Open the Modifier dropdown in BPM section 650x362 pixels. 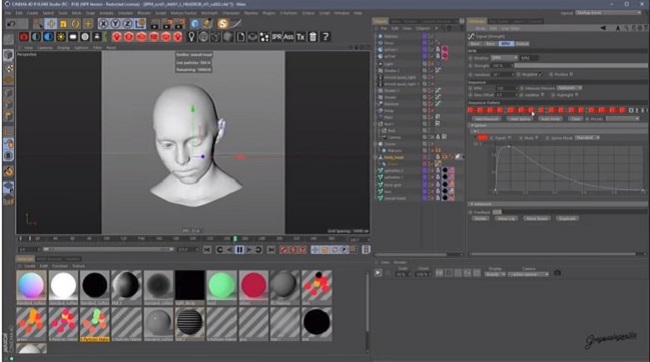pos(504,58)
